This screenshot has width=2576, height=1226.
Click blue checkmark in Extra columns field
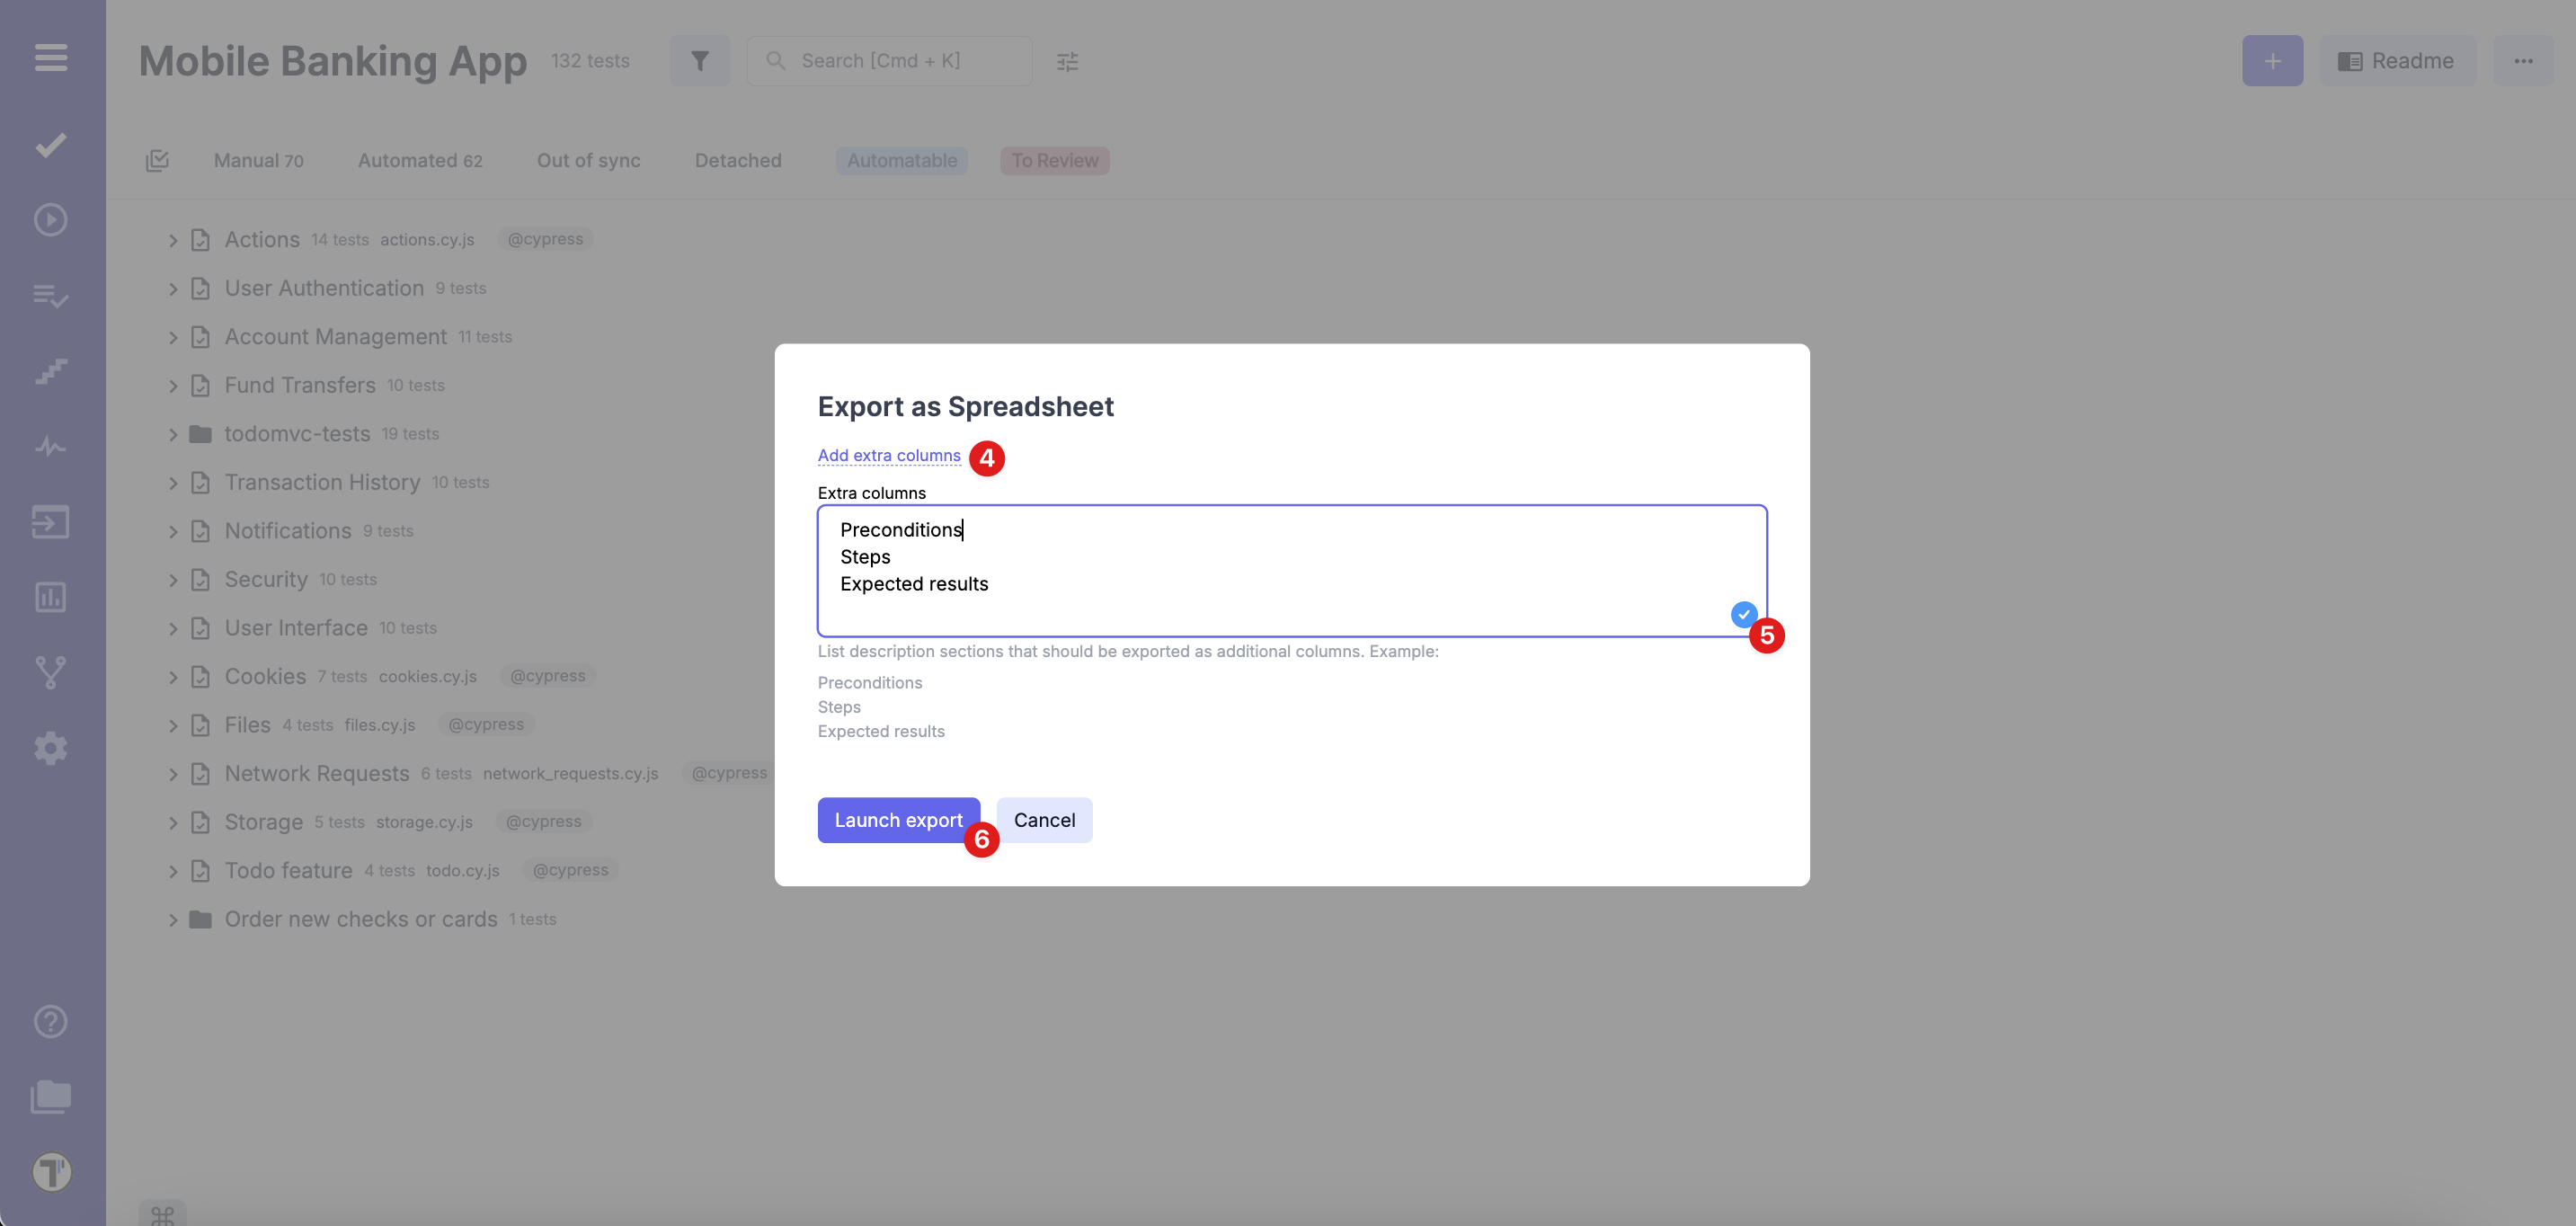pyautogui.click(x=1743, y=614)
